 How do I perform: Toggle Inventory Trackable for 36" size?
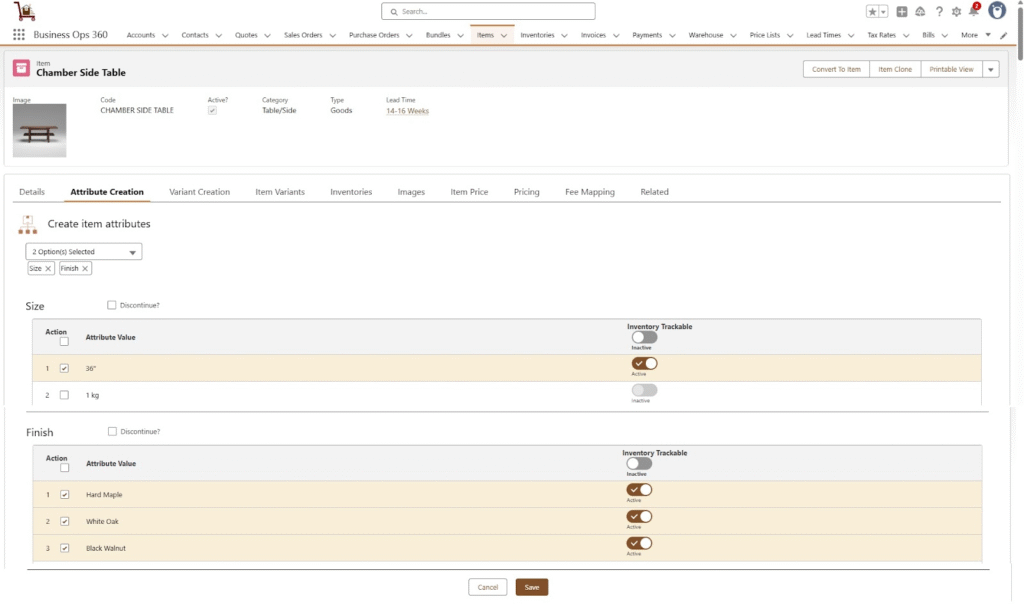point(644,363)
